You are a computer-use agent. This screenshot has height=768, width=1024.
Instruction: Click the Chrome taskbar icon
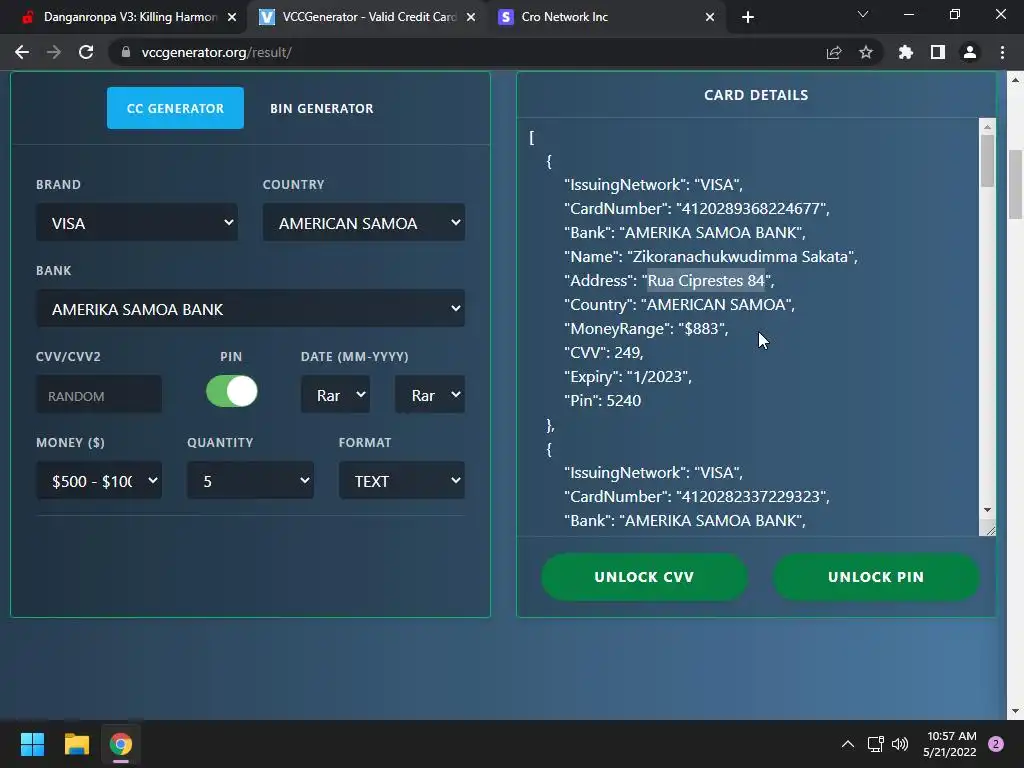[121, 744]
